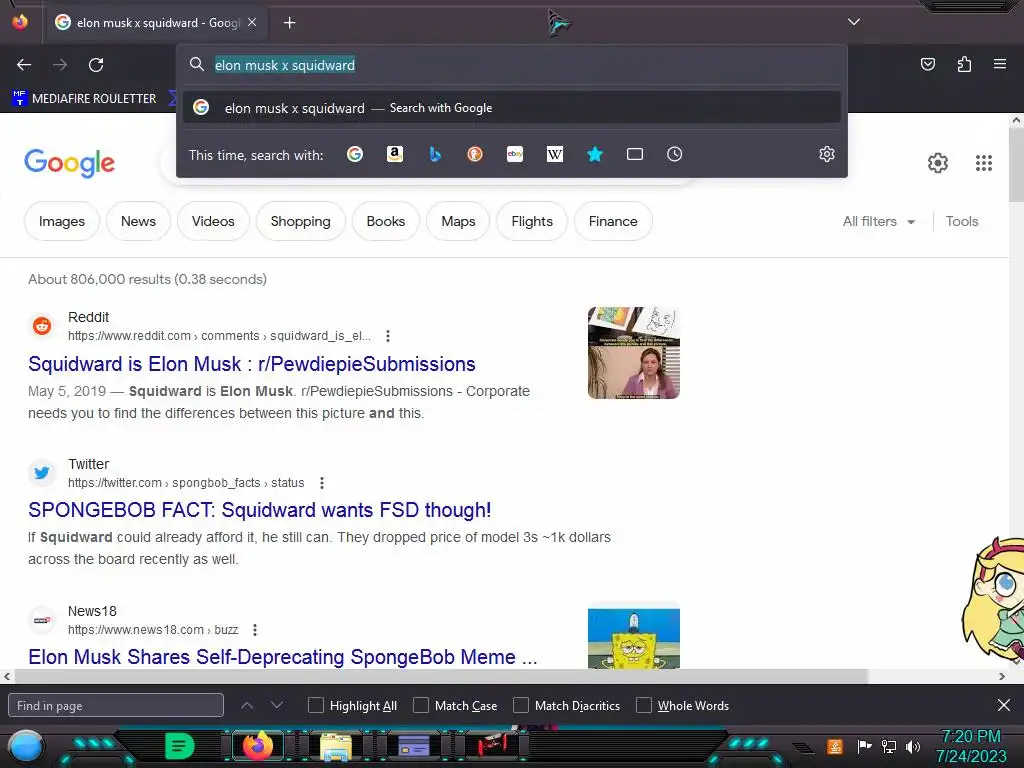The width and height of the screenshot is (1024, 768).
Task: Go back to the previous page
Action: pyautogui.click(x=24, y=65)
